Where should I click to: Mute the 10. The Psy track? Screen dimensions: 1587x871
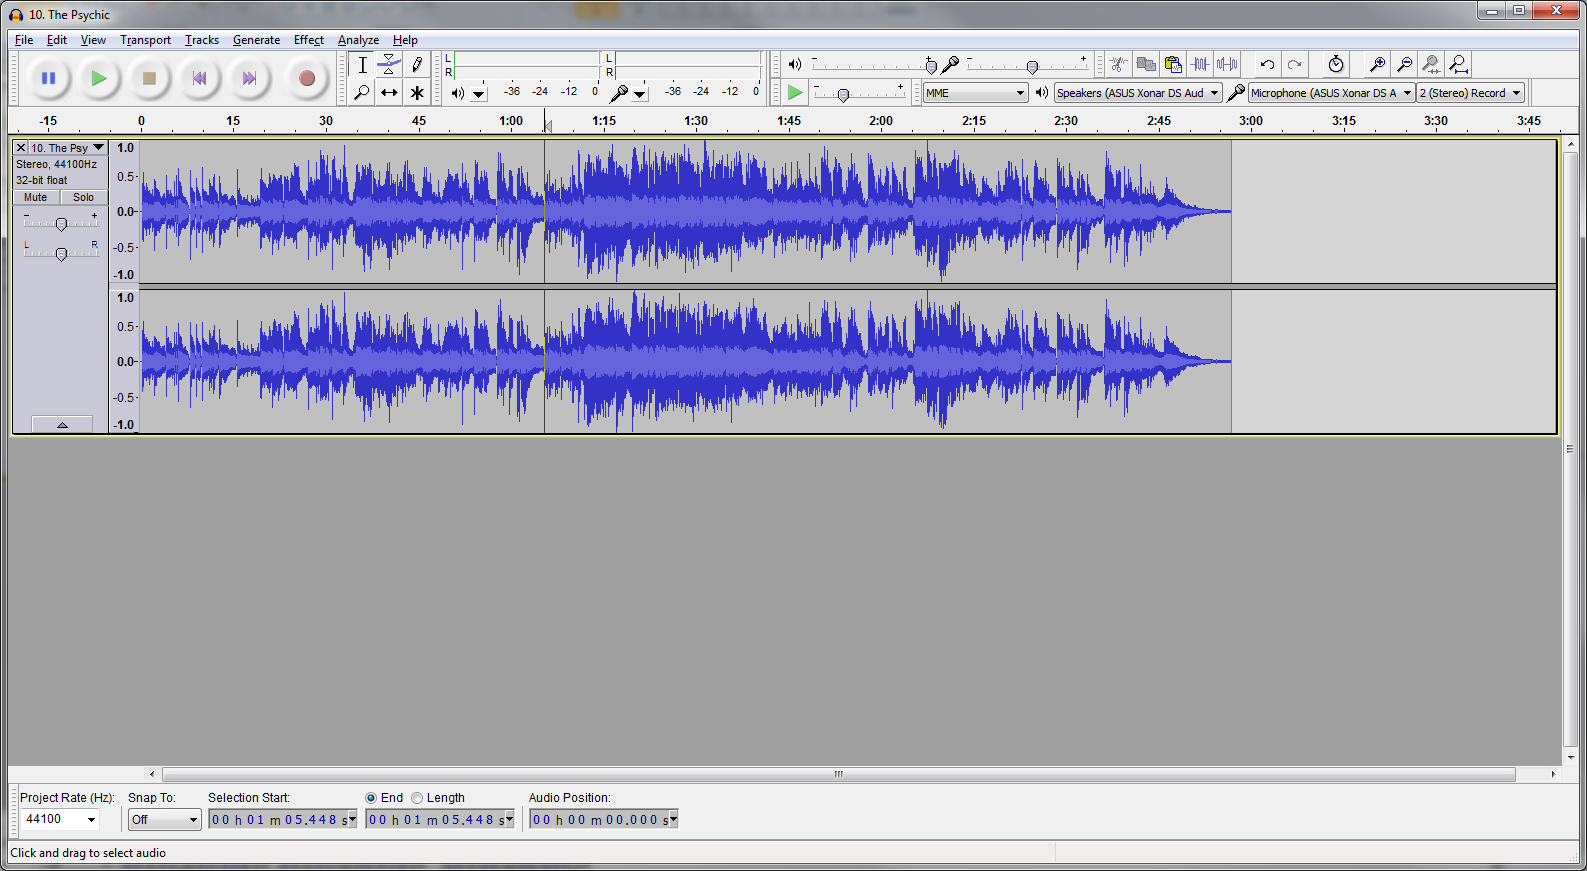click(36, 197)
